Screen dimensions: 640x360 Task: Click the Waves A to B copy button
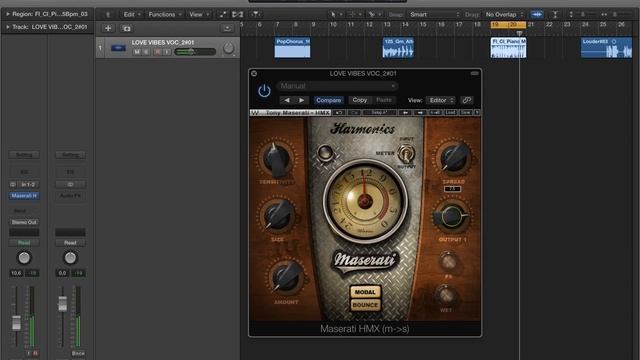click(435, 112)
